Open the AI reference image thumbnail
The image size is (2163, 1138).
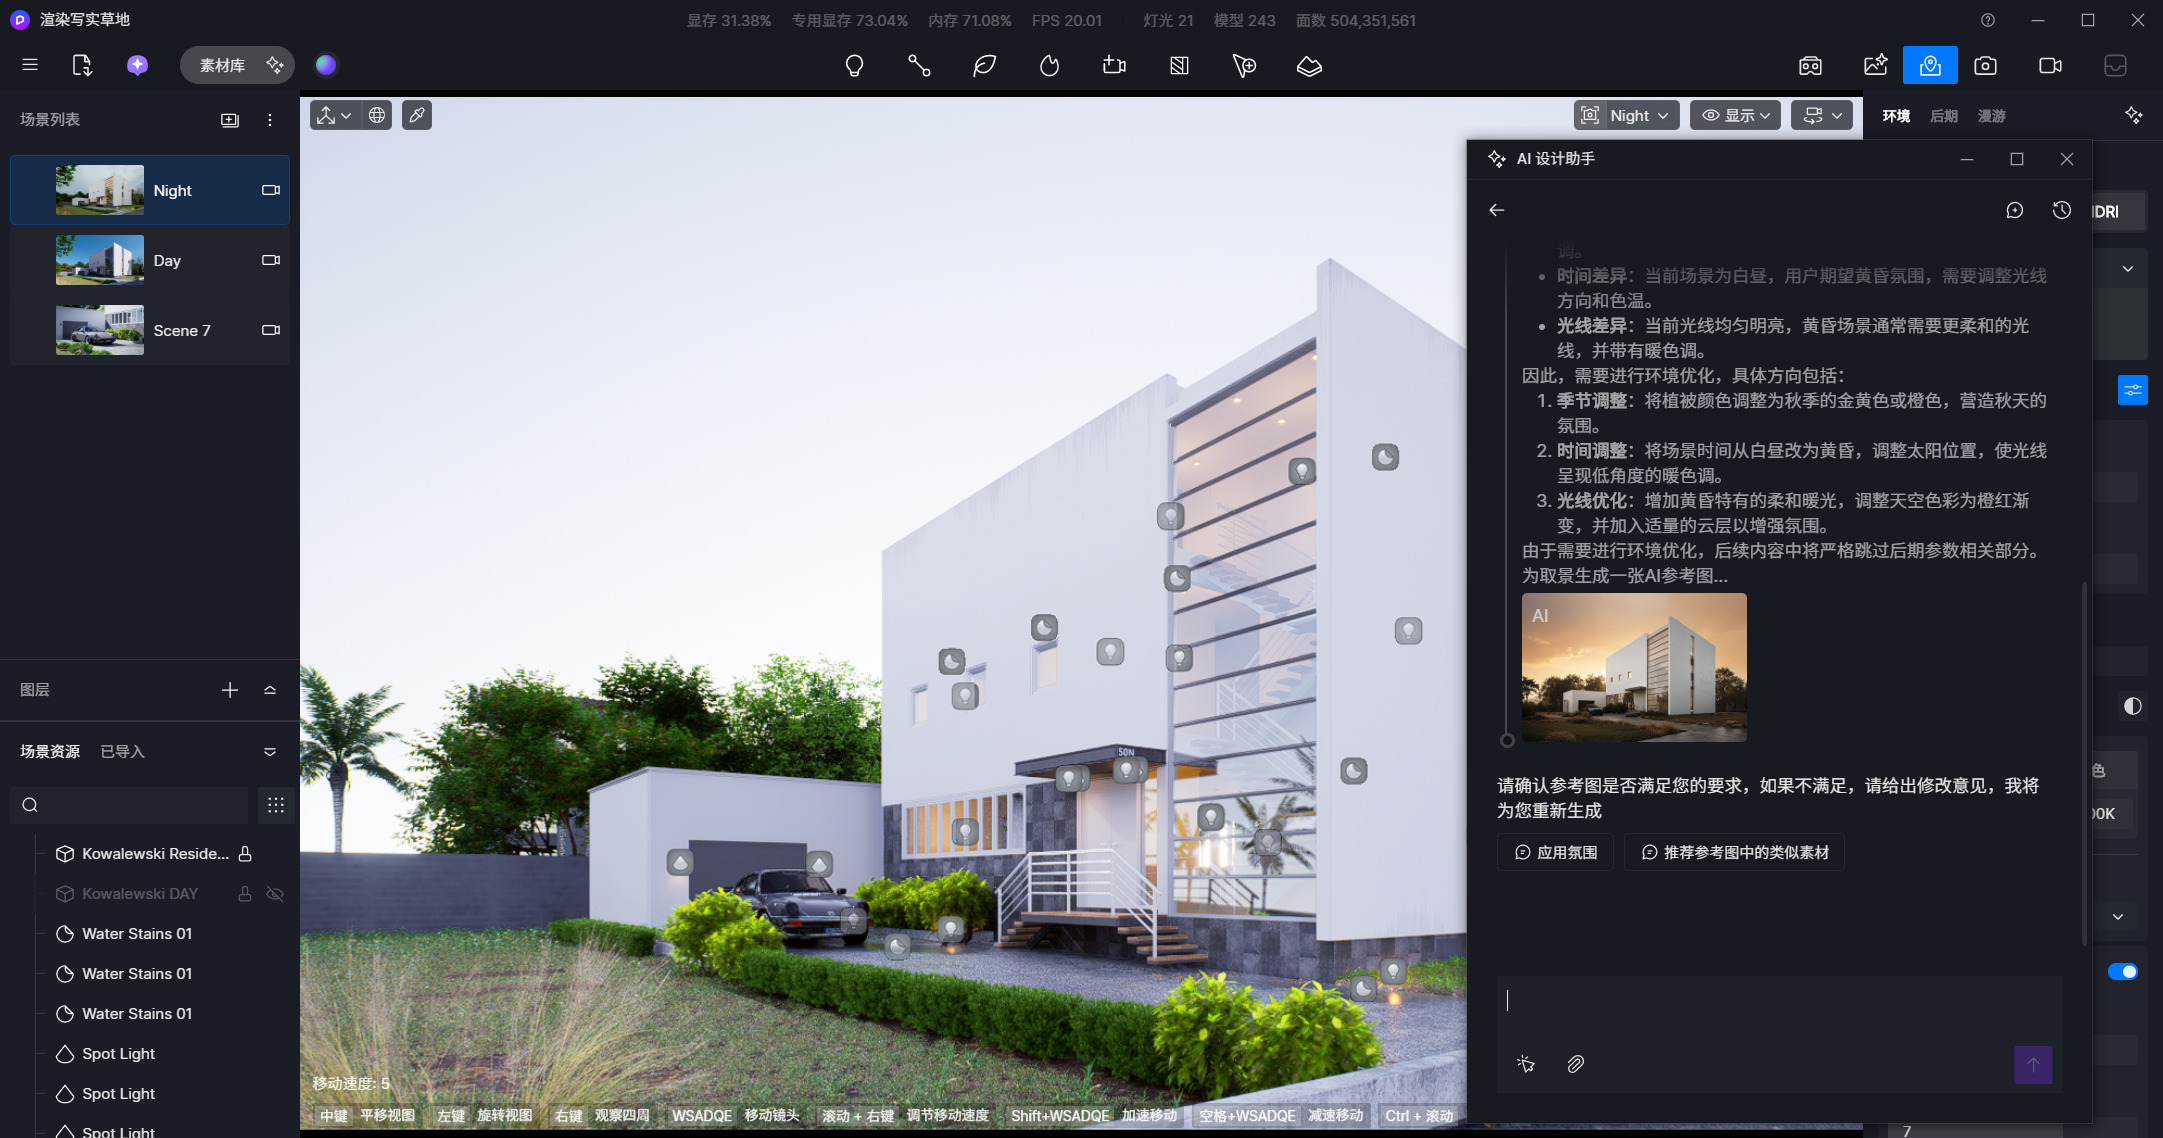pos(1634,667)
